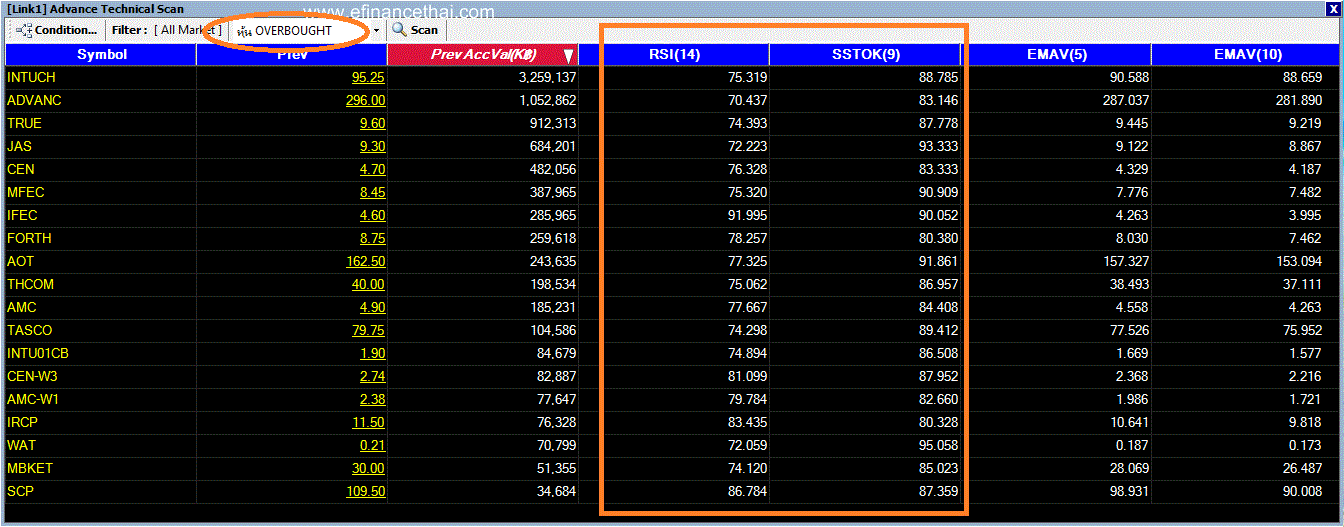Select the FORTH symbol
The image size is (1344, 527).
click(x=29, y=238)
